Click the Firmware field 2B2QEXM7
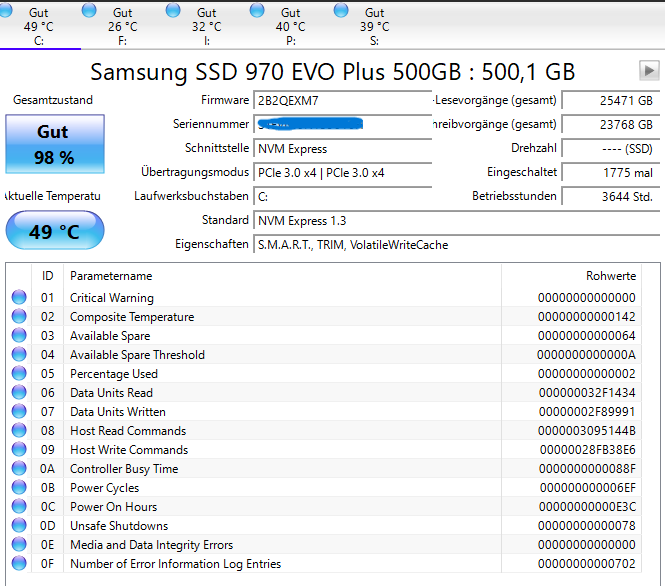This screenshot has height=586, width=665. [x=343, y=101]
